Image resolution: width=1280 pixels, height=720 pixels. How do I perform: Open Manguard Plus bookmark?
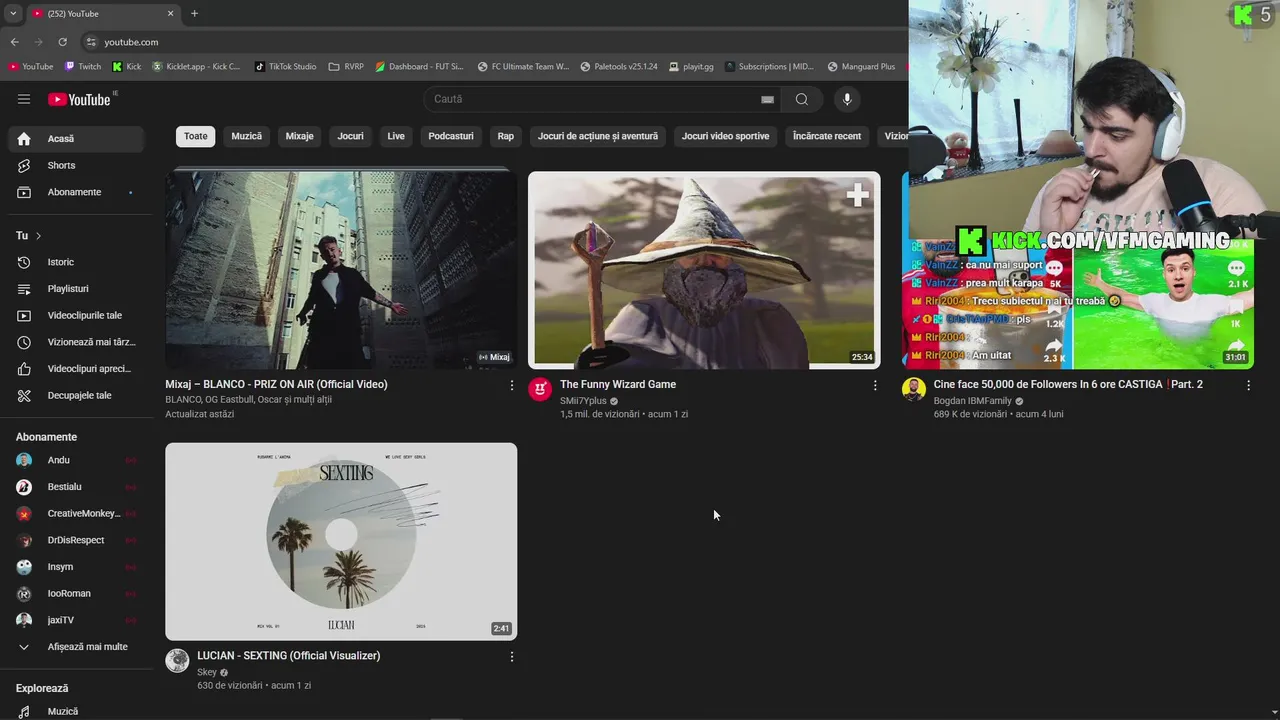click(x=861, y=67)
